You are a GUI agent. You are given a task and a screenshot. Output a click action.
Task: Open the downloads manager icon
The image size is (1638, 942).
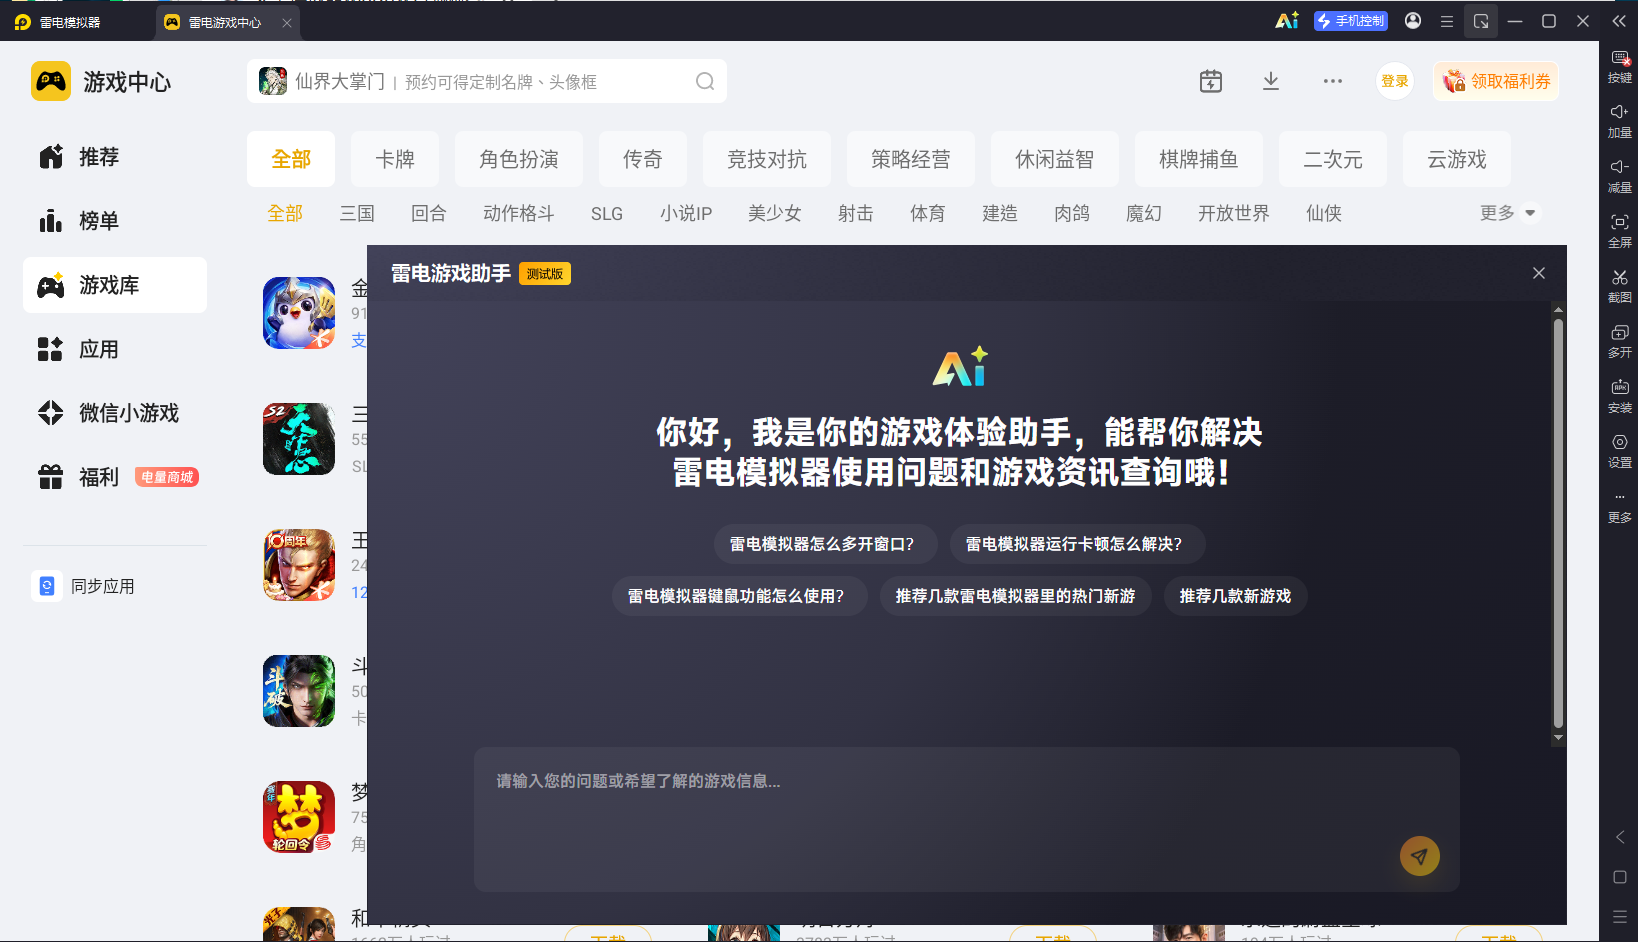coord(1271,81)
